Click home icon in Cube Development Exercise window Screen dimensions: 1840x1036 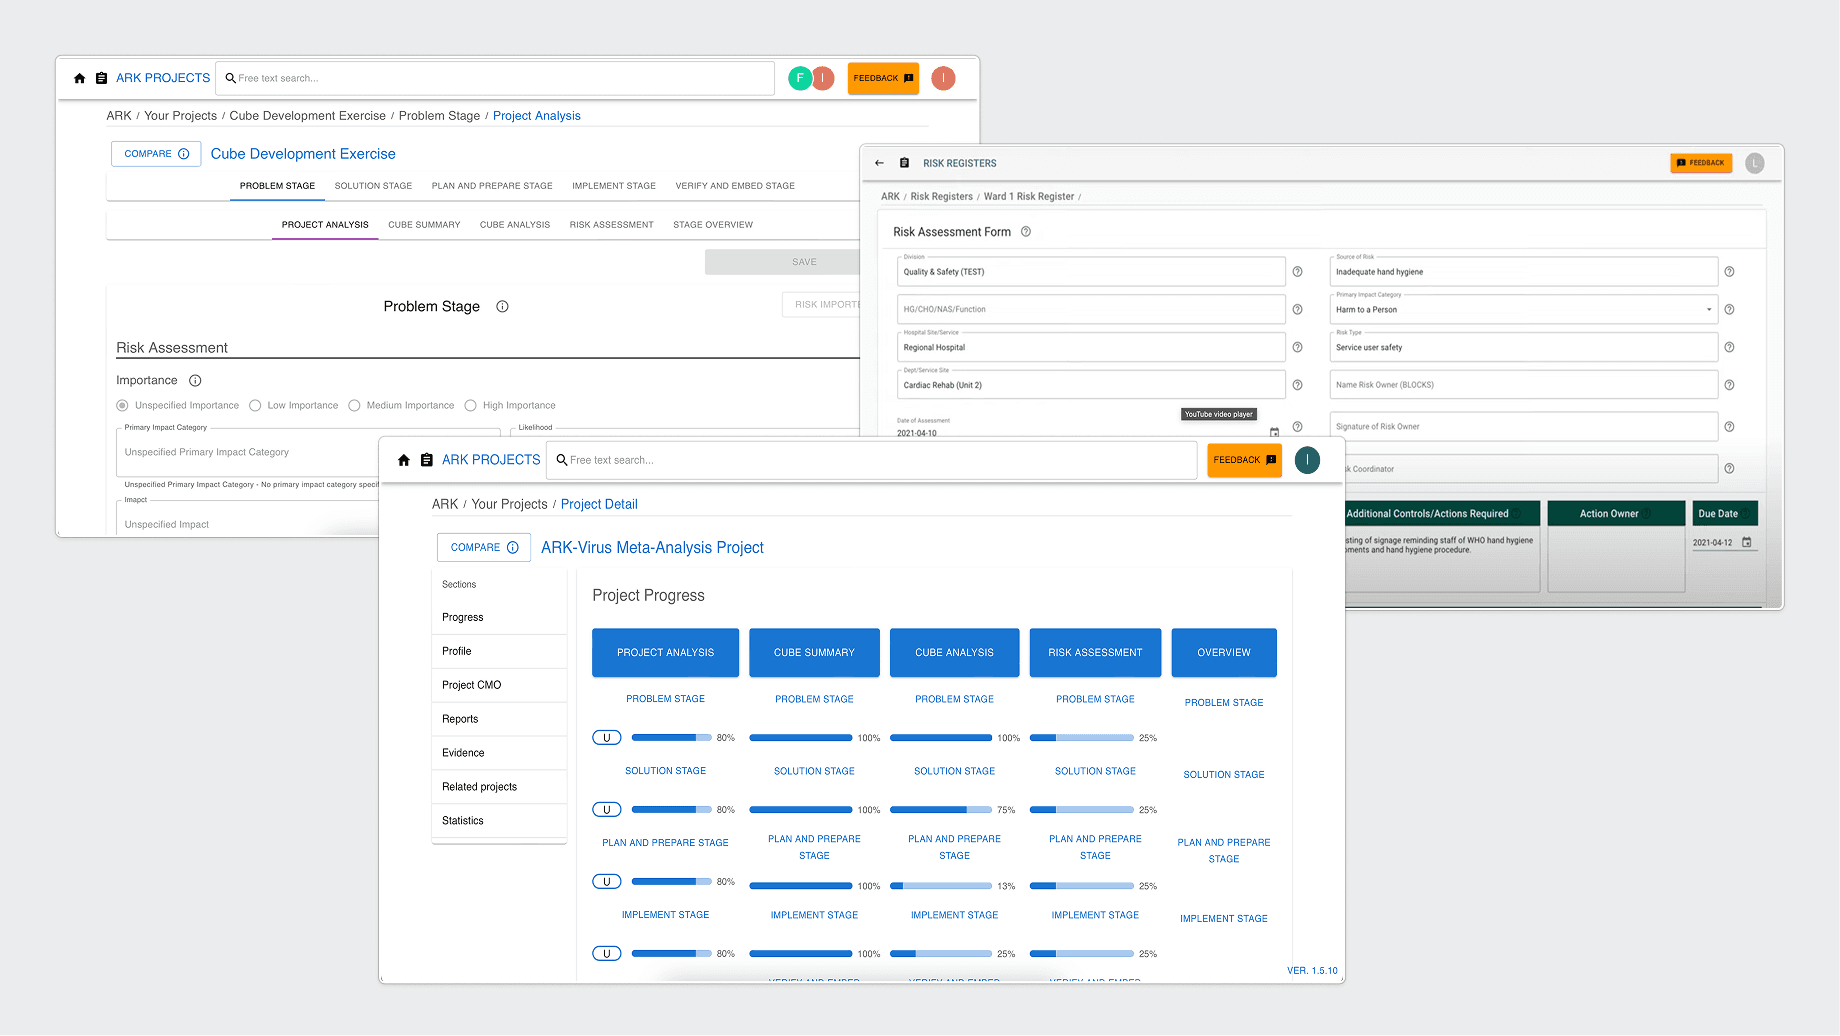(x=80, y=78)
